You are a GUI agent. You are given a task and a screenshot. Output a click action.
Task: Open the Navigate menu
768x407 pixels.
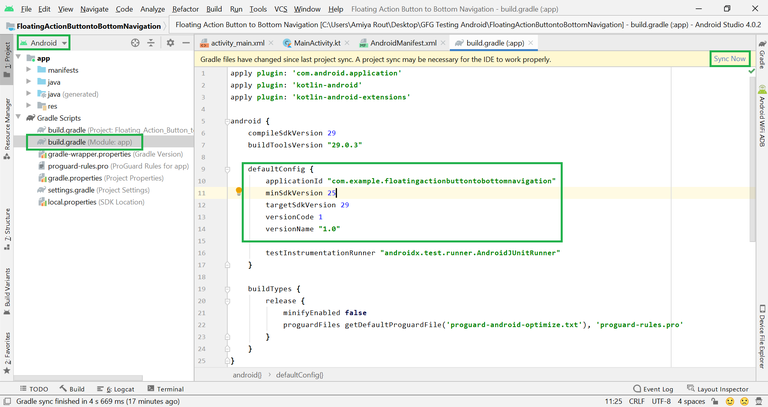coord(94,9)
